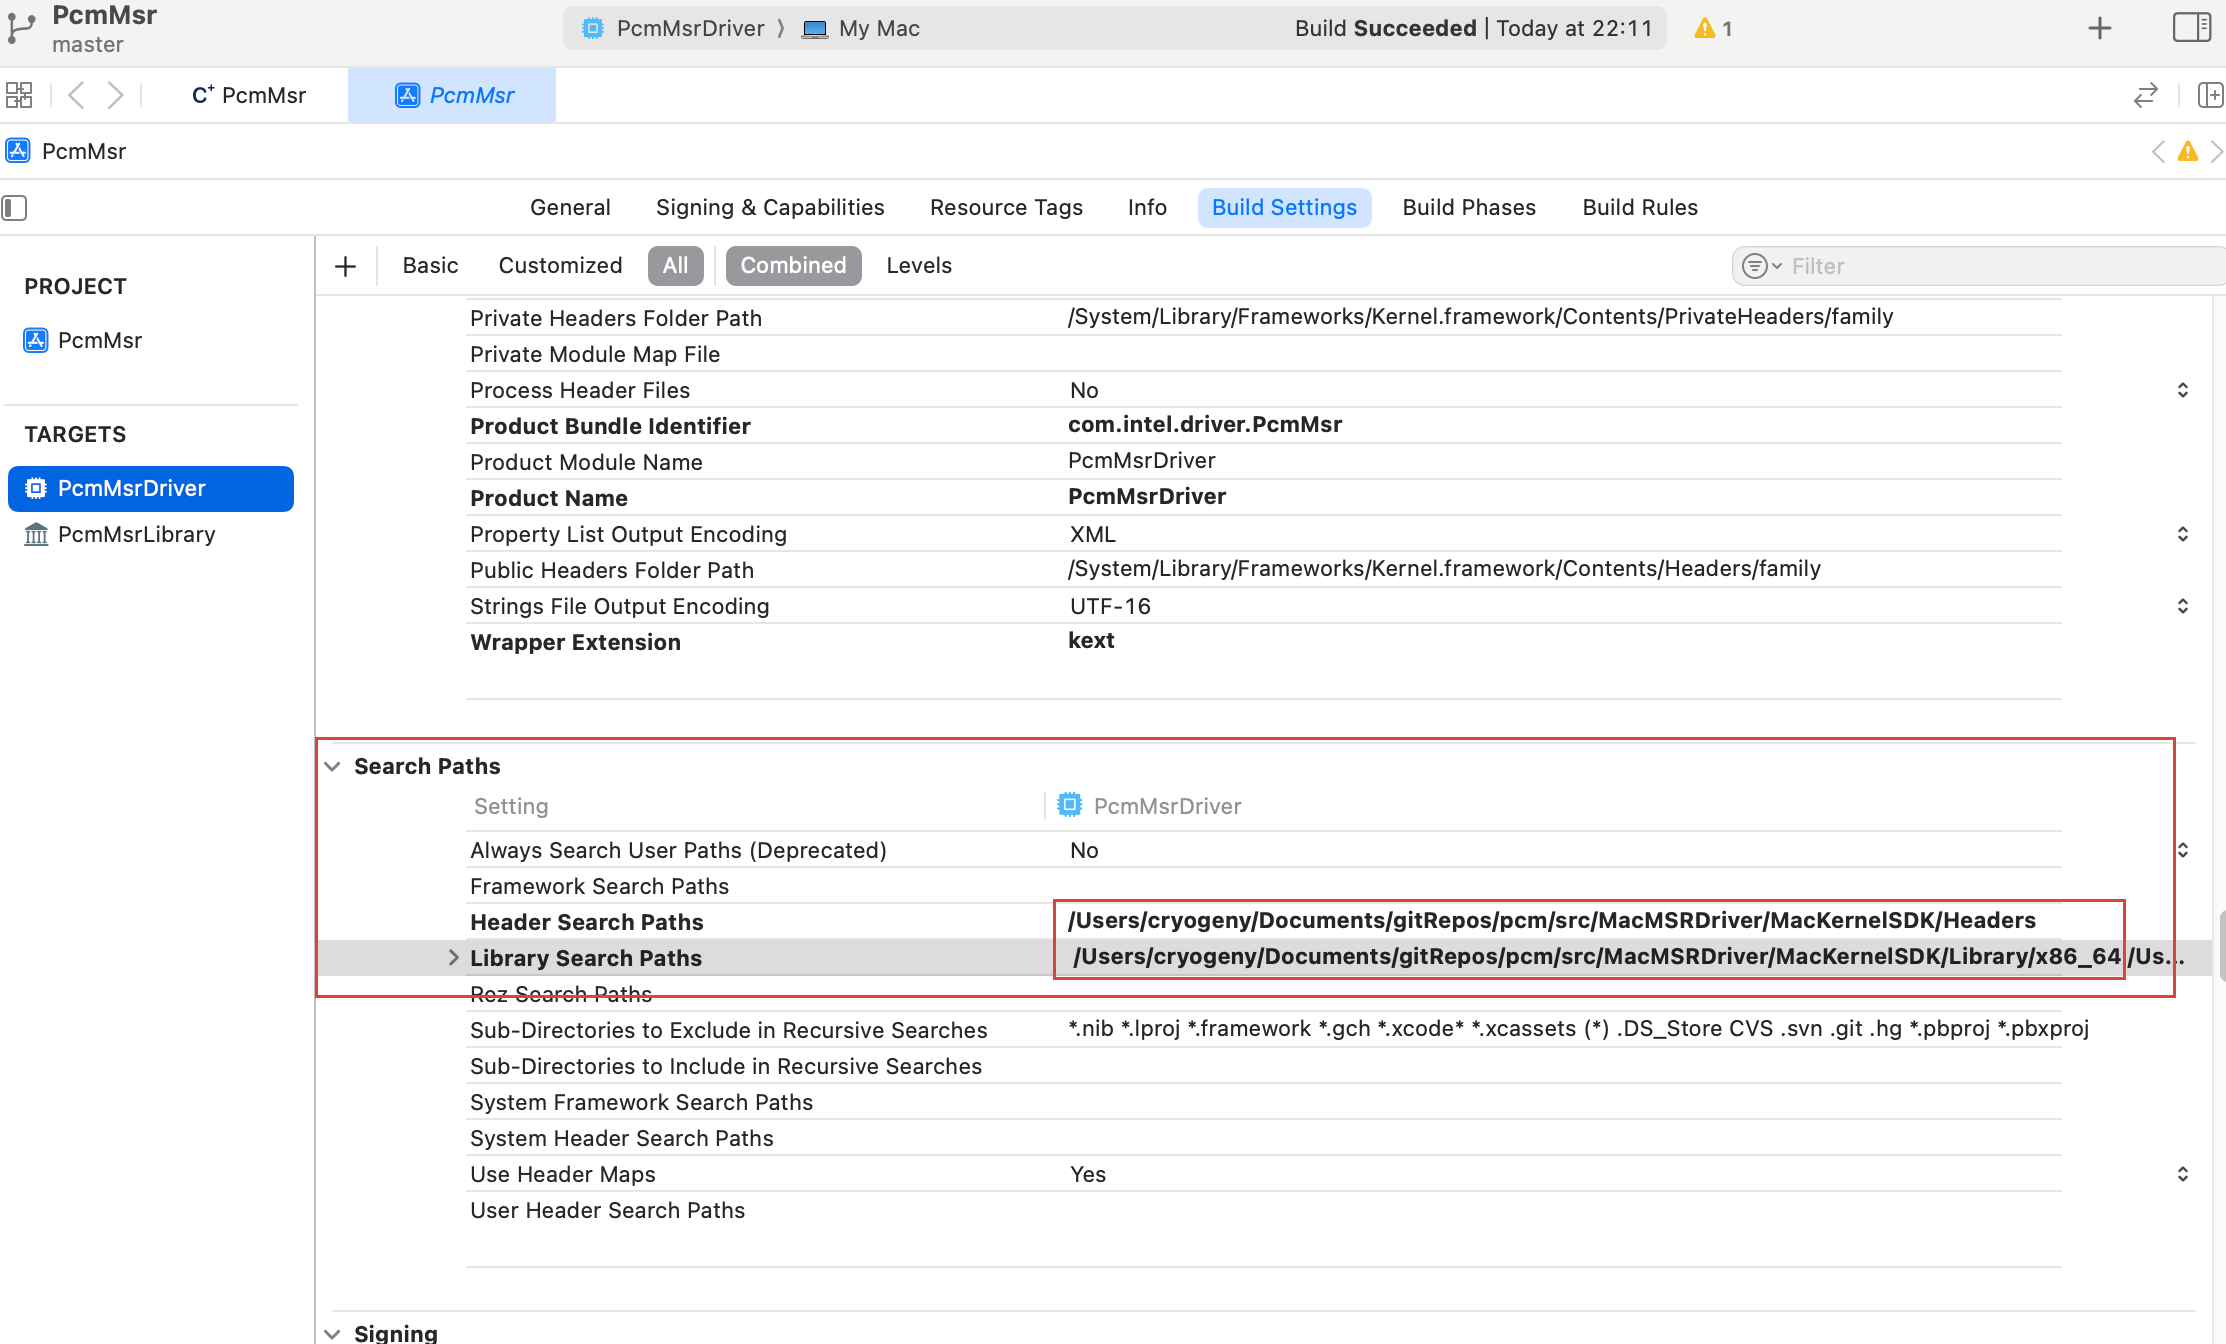Click the swap editor arrows icon
Image resolution: width=2226 pixels, height=1344 pixels.
pos(2146,96)
